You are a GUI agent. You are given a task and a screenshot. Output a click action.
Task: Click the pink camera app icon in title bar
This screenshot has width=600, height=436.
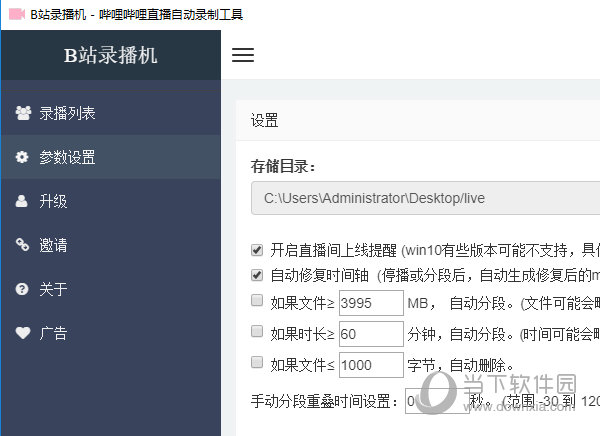(x=16, y=15)
